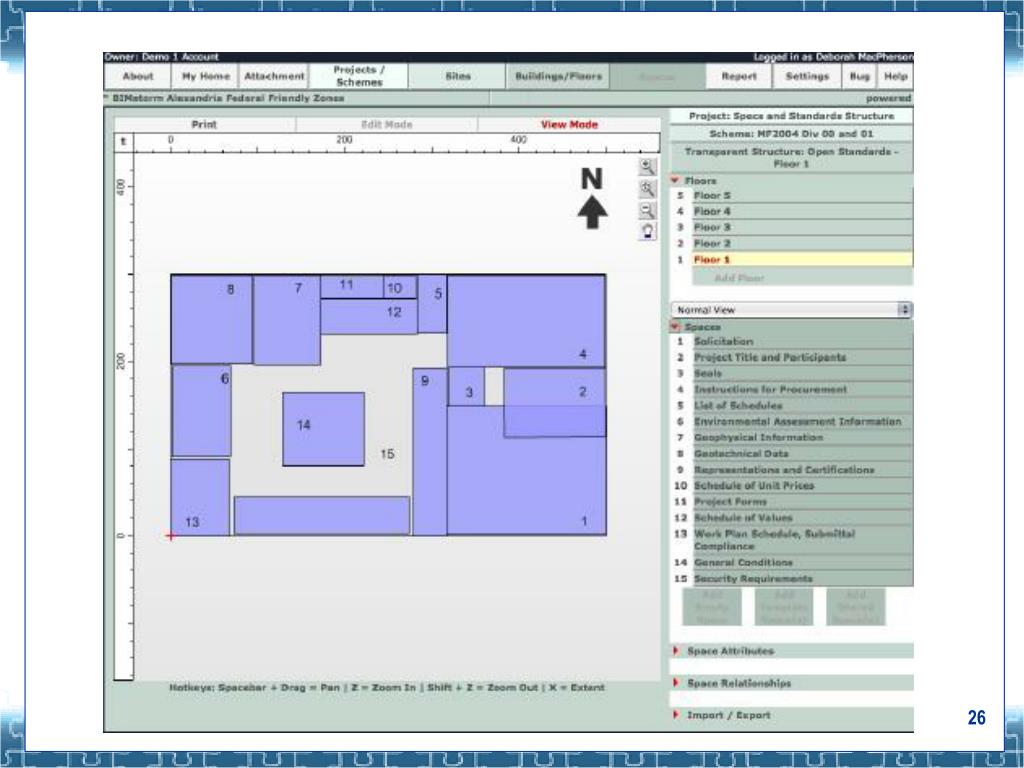Select Floor 2 in the floors list

802,243
